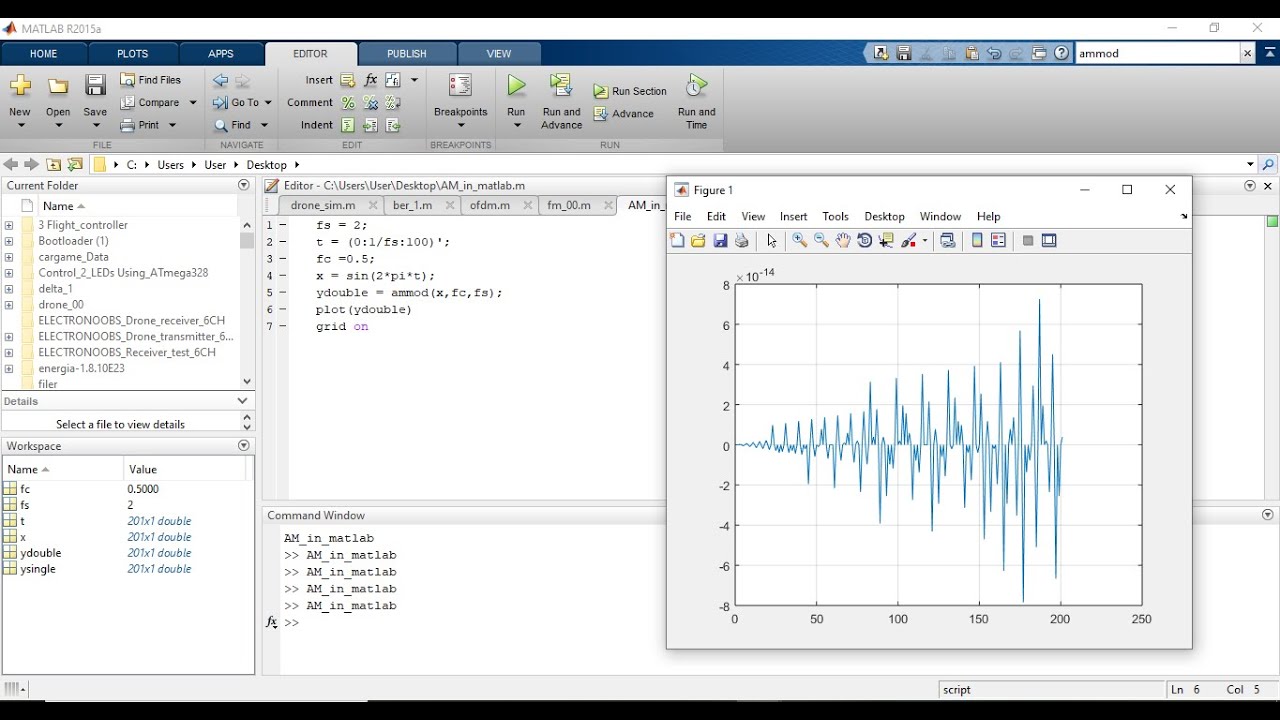Click Insert Legend icon in Figure 1
Viewport: 1280px width, 720px height.
[x=998, y=240]
